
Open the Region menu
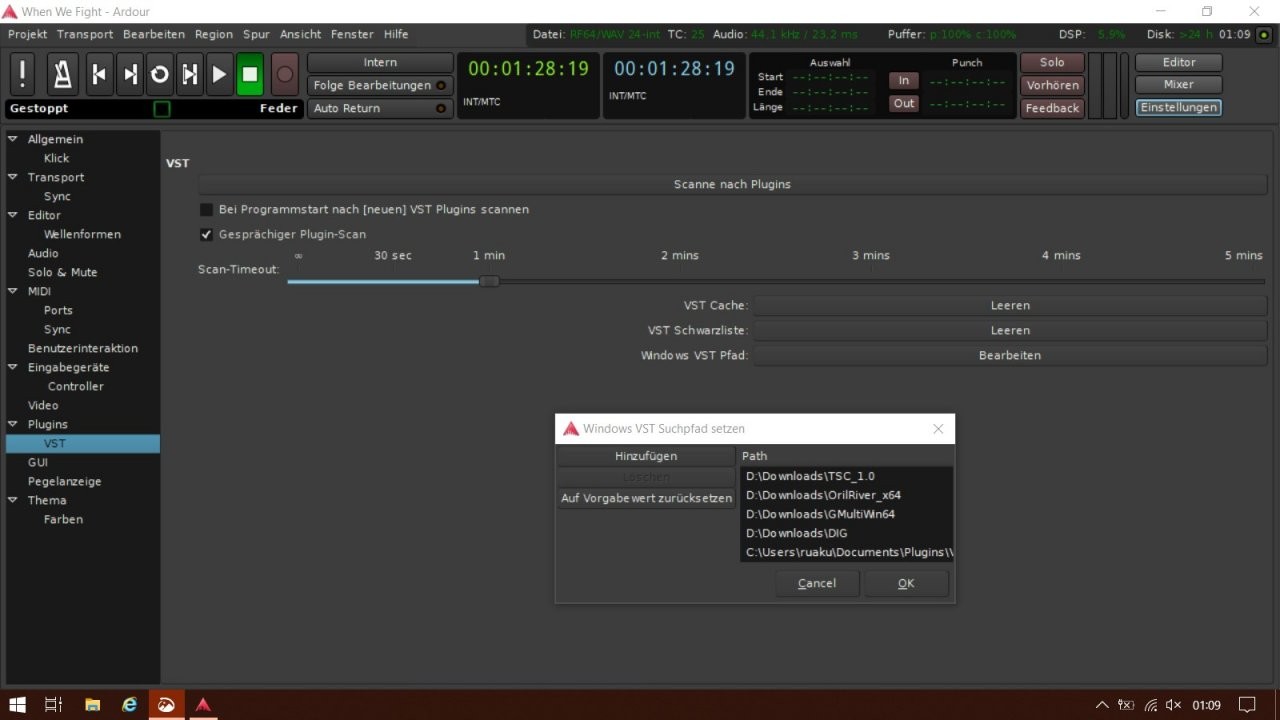coord(214,34)
